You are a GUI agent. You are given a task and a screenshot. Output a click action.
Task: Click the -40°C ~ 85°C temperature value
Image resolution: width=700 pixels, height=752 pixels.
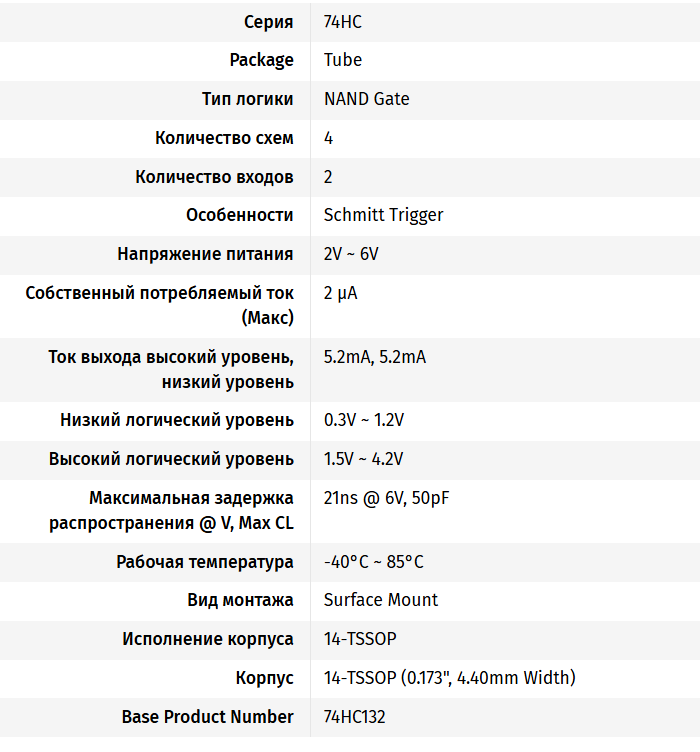373,562
